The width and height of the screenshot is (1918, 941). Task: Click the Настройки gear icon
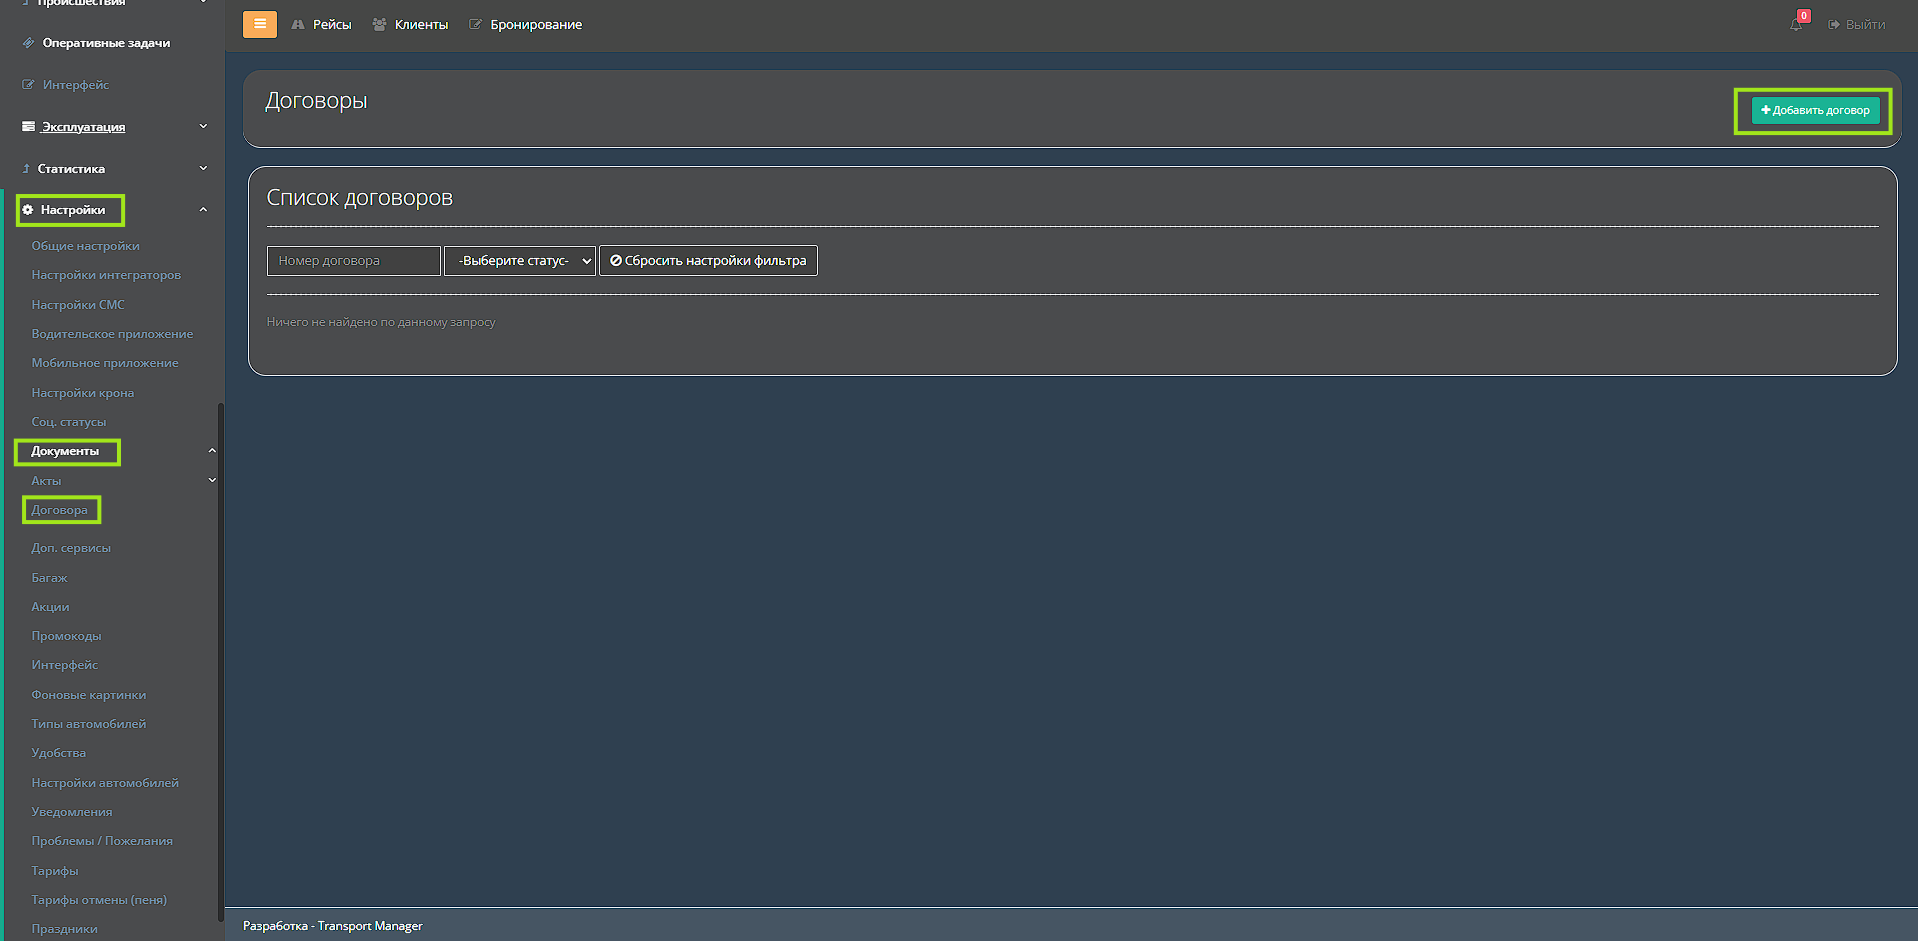(28, 210)
